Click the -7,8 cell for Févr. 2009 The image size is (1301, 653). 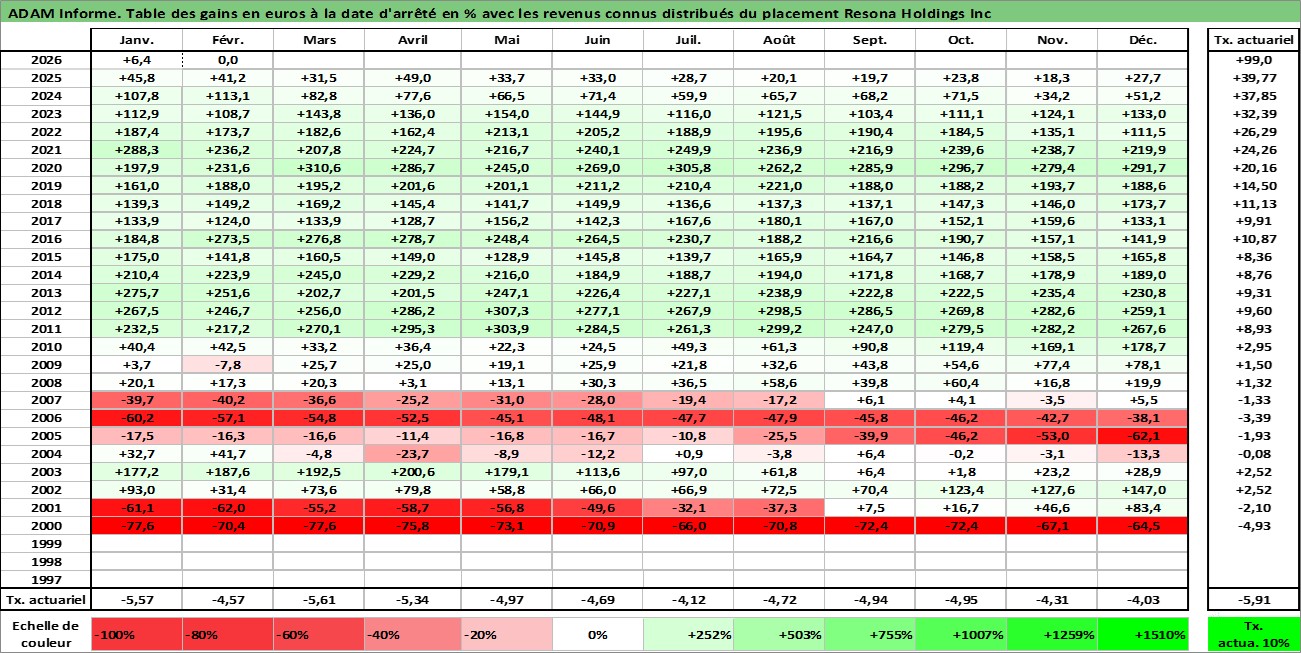tap(227, 364)
